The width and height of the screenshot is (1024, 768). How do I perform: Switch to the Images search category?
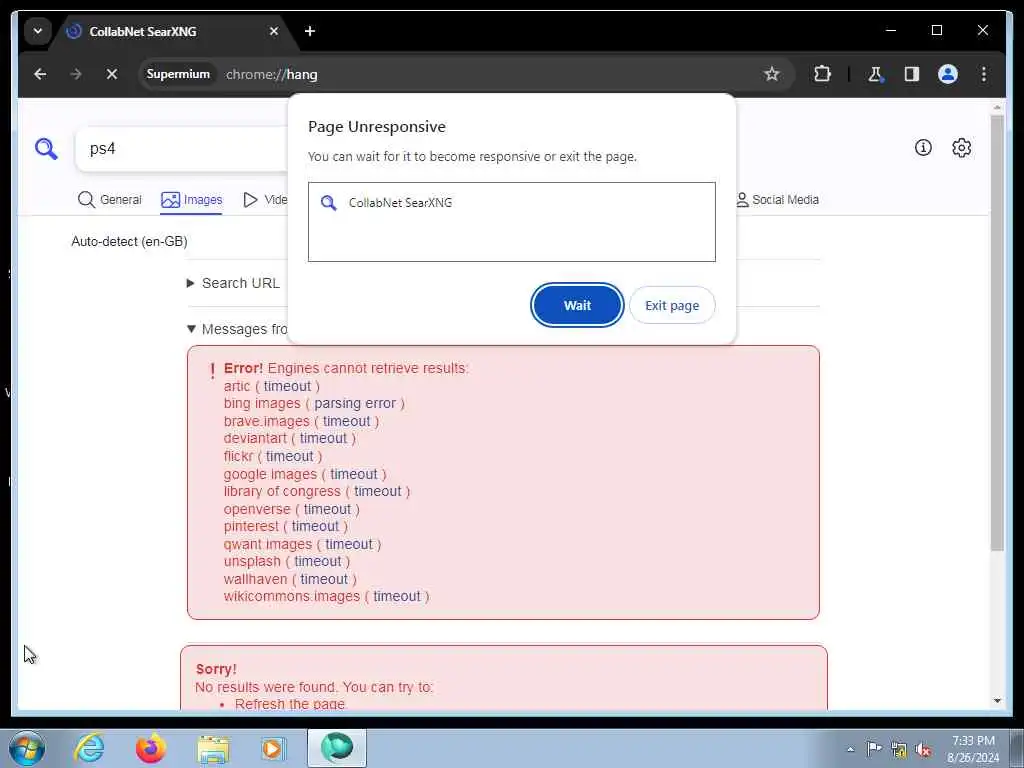point(191,199)
